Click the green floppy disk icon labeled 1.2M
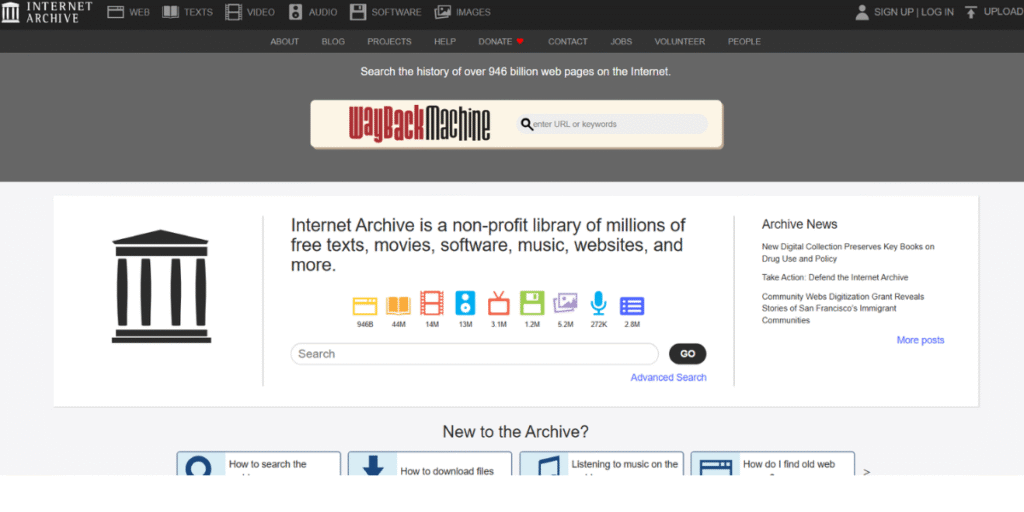 pos(532,304)
